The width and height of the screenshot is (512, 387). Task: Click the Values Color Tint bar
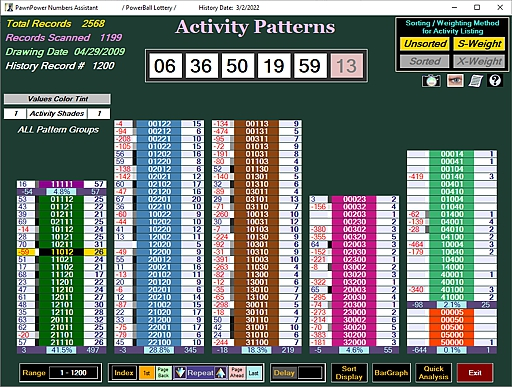57,99
